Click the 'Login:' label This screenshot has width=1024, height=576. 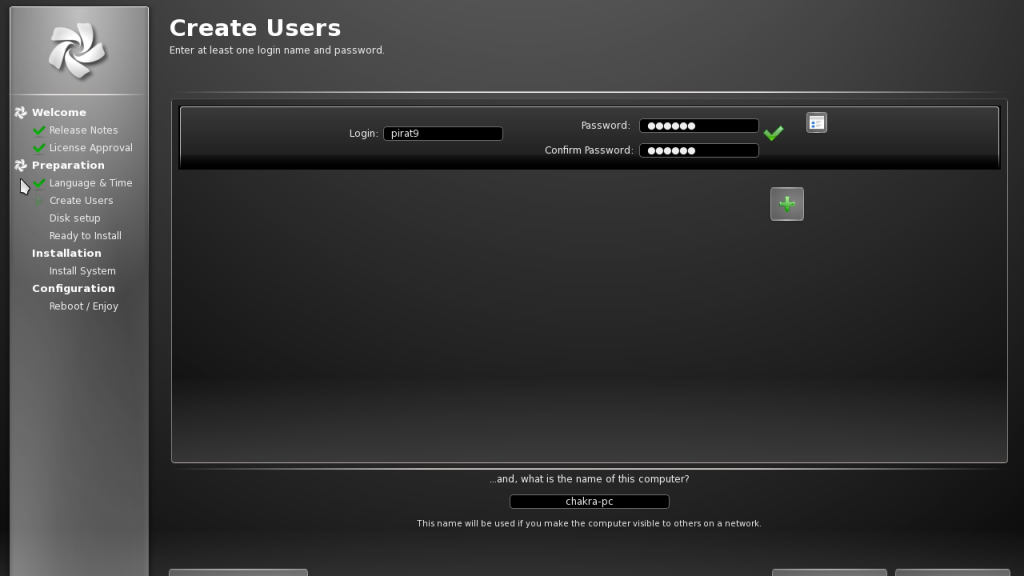tap(363, 133)
